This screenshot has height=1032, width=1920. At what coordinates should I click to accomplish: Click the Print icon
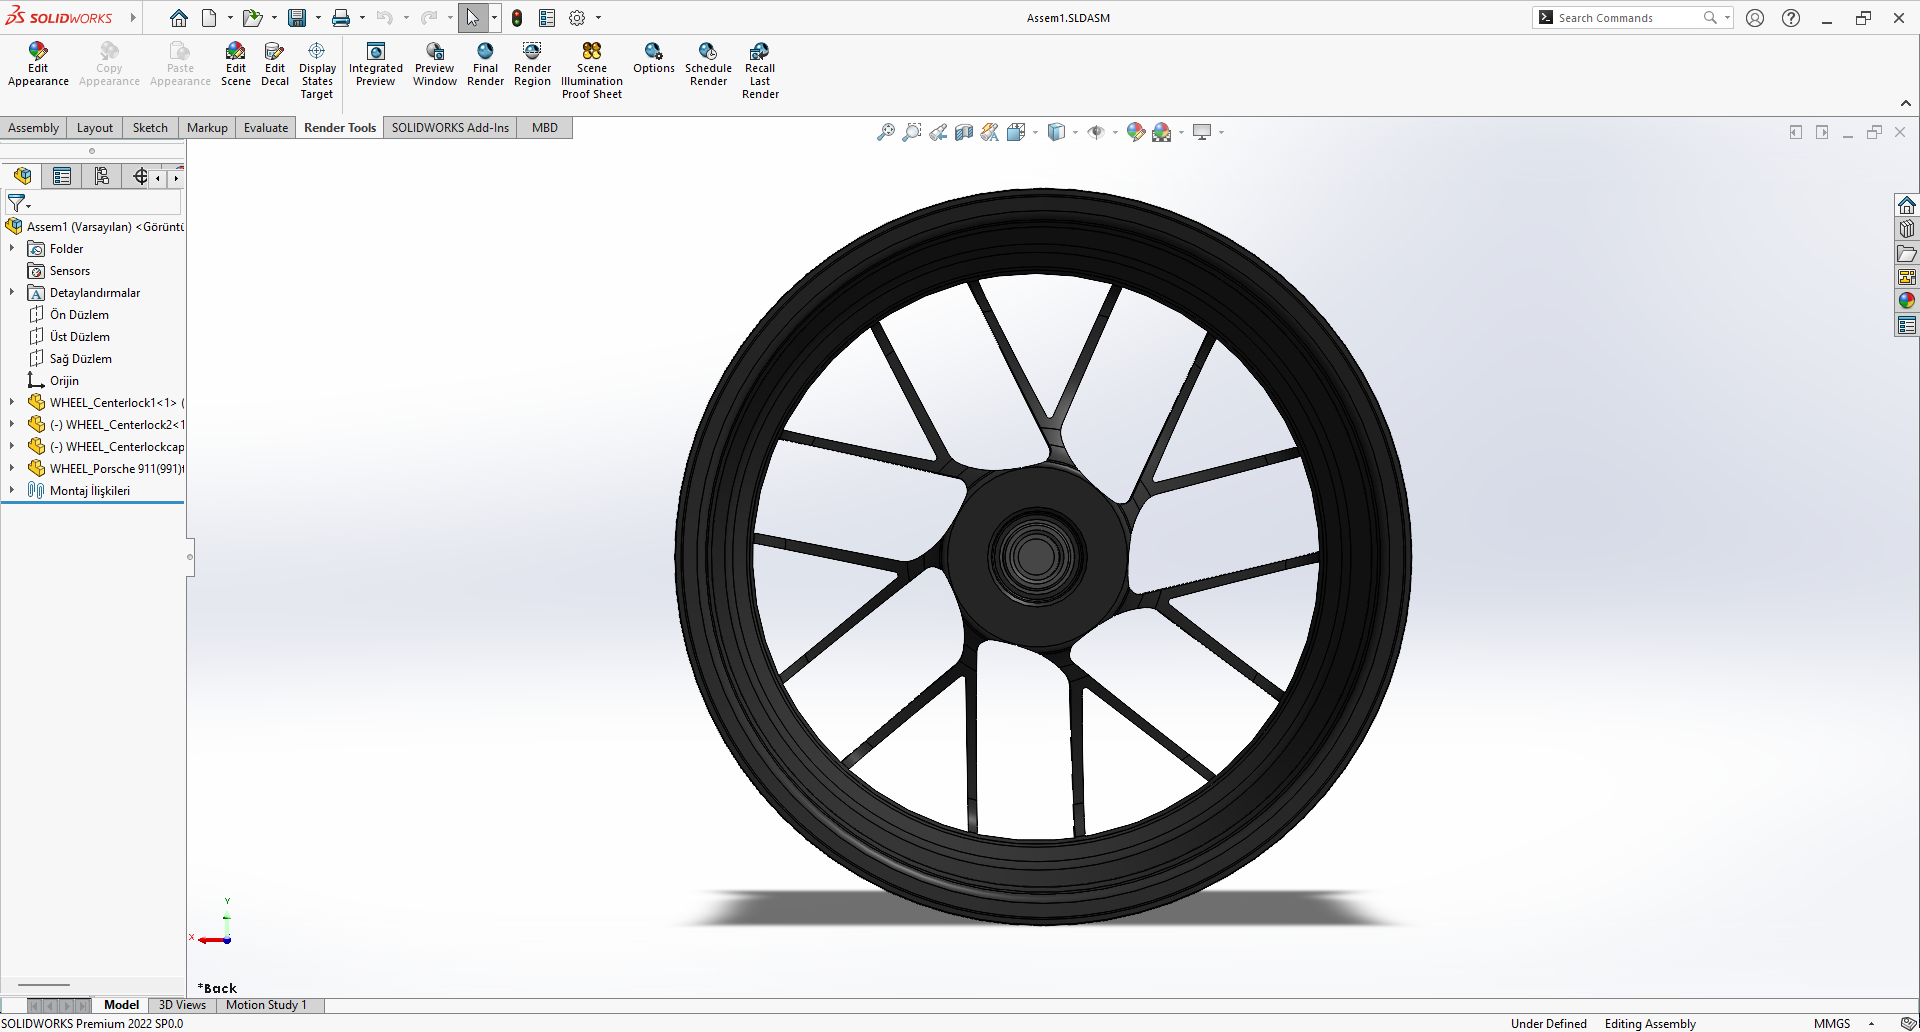point(341,18)
